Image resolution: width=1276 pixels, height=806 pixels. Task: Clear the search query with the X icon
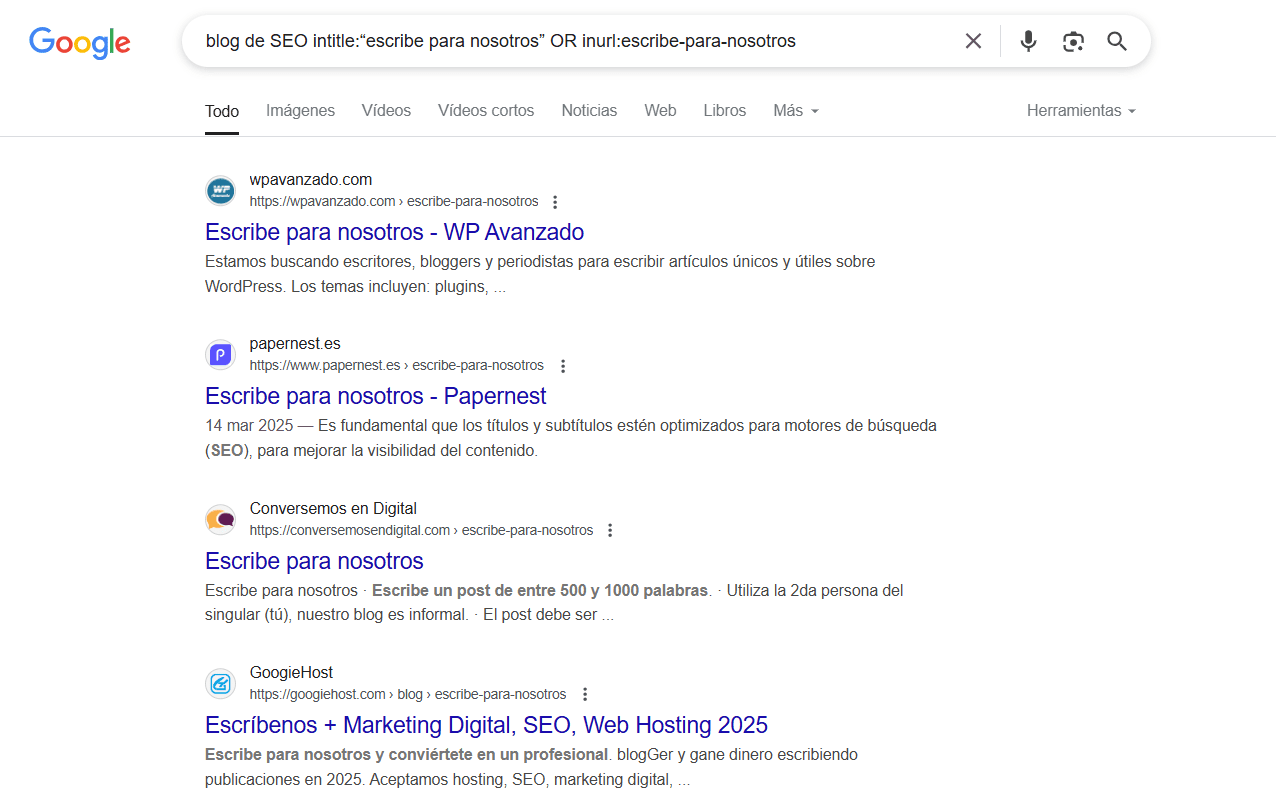pyautogui.click(x=973, y=41)
